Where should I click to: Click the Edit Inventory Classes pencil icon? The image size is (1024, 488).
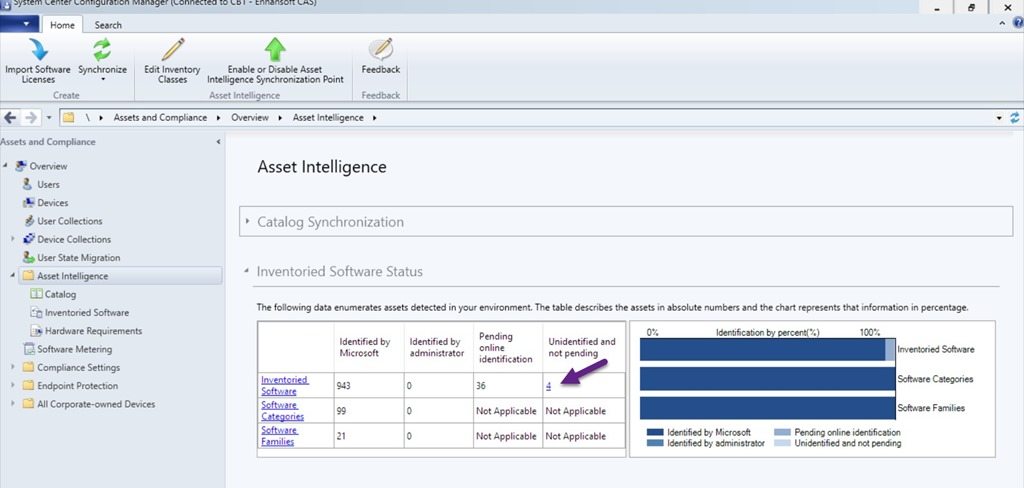[x=172, y=50]
